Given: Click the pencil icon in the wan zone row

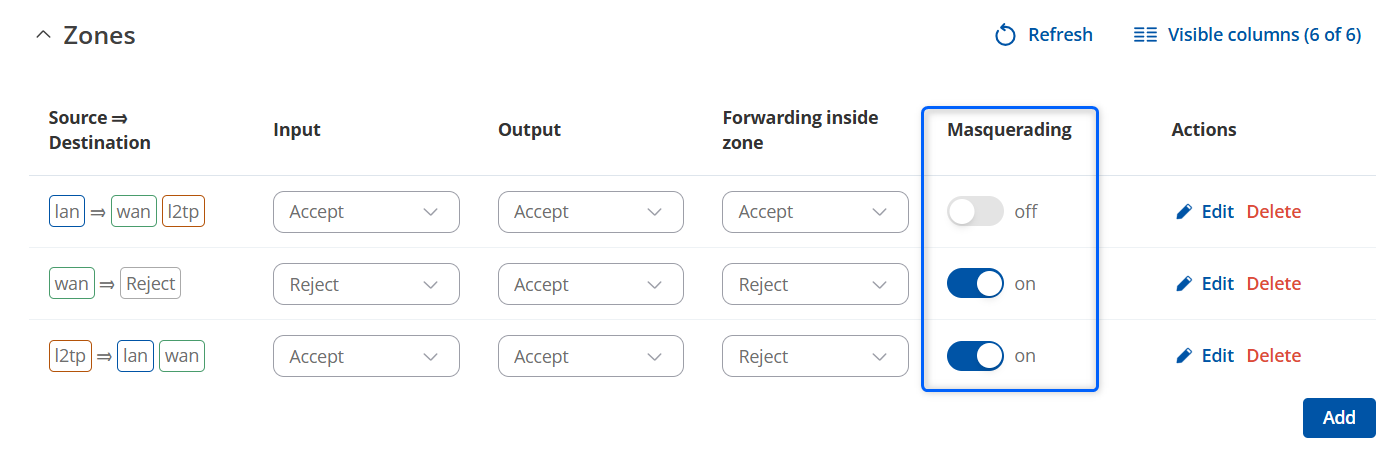Looking at the screenshot, I should coord(1184,284).
